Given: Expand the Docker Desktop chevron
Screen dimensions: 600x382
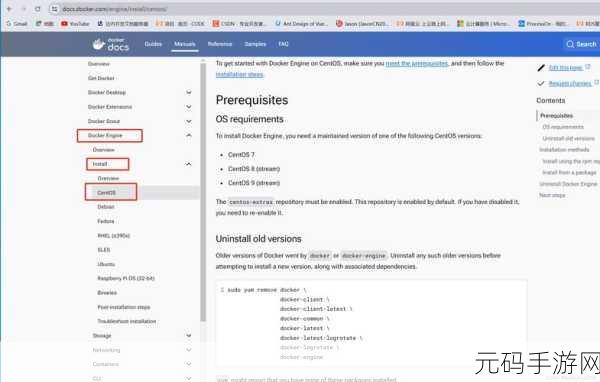Looking at the screenshot, I should [x=189, y=92].
